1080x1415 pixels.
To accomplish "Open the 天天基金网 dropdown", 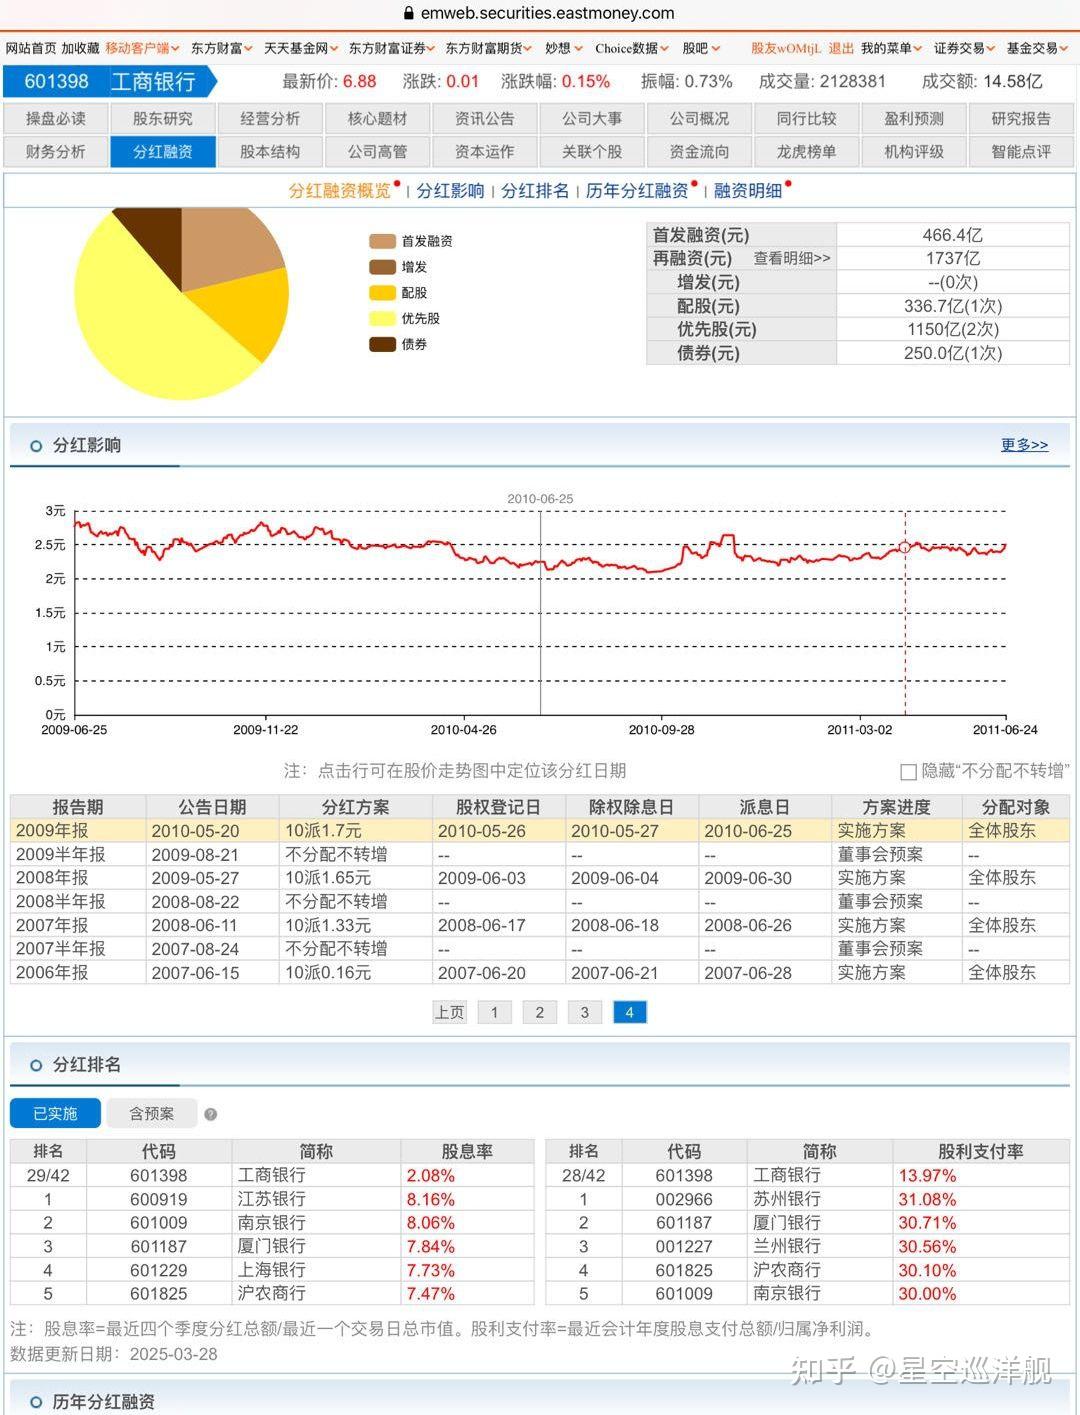I will (x=300, y=48).
